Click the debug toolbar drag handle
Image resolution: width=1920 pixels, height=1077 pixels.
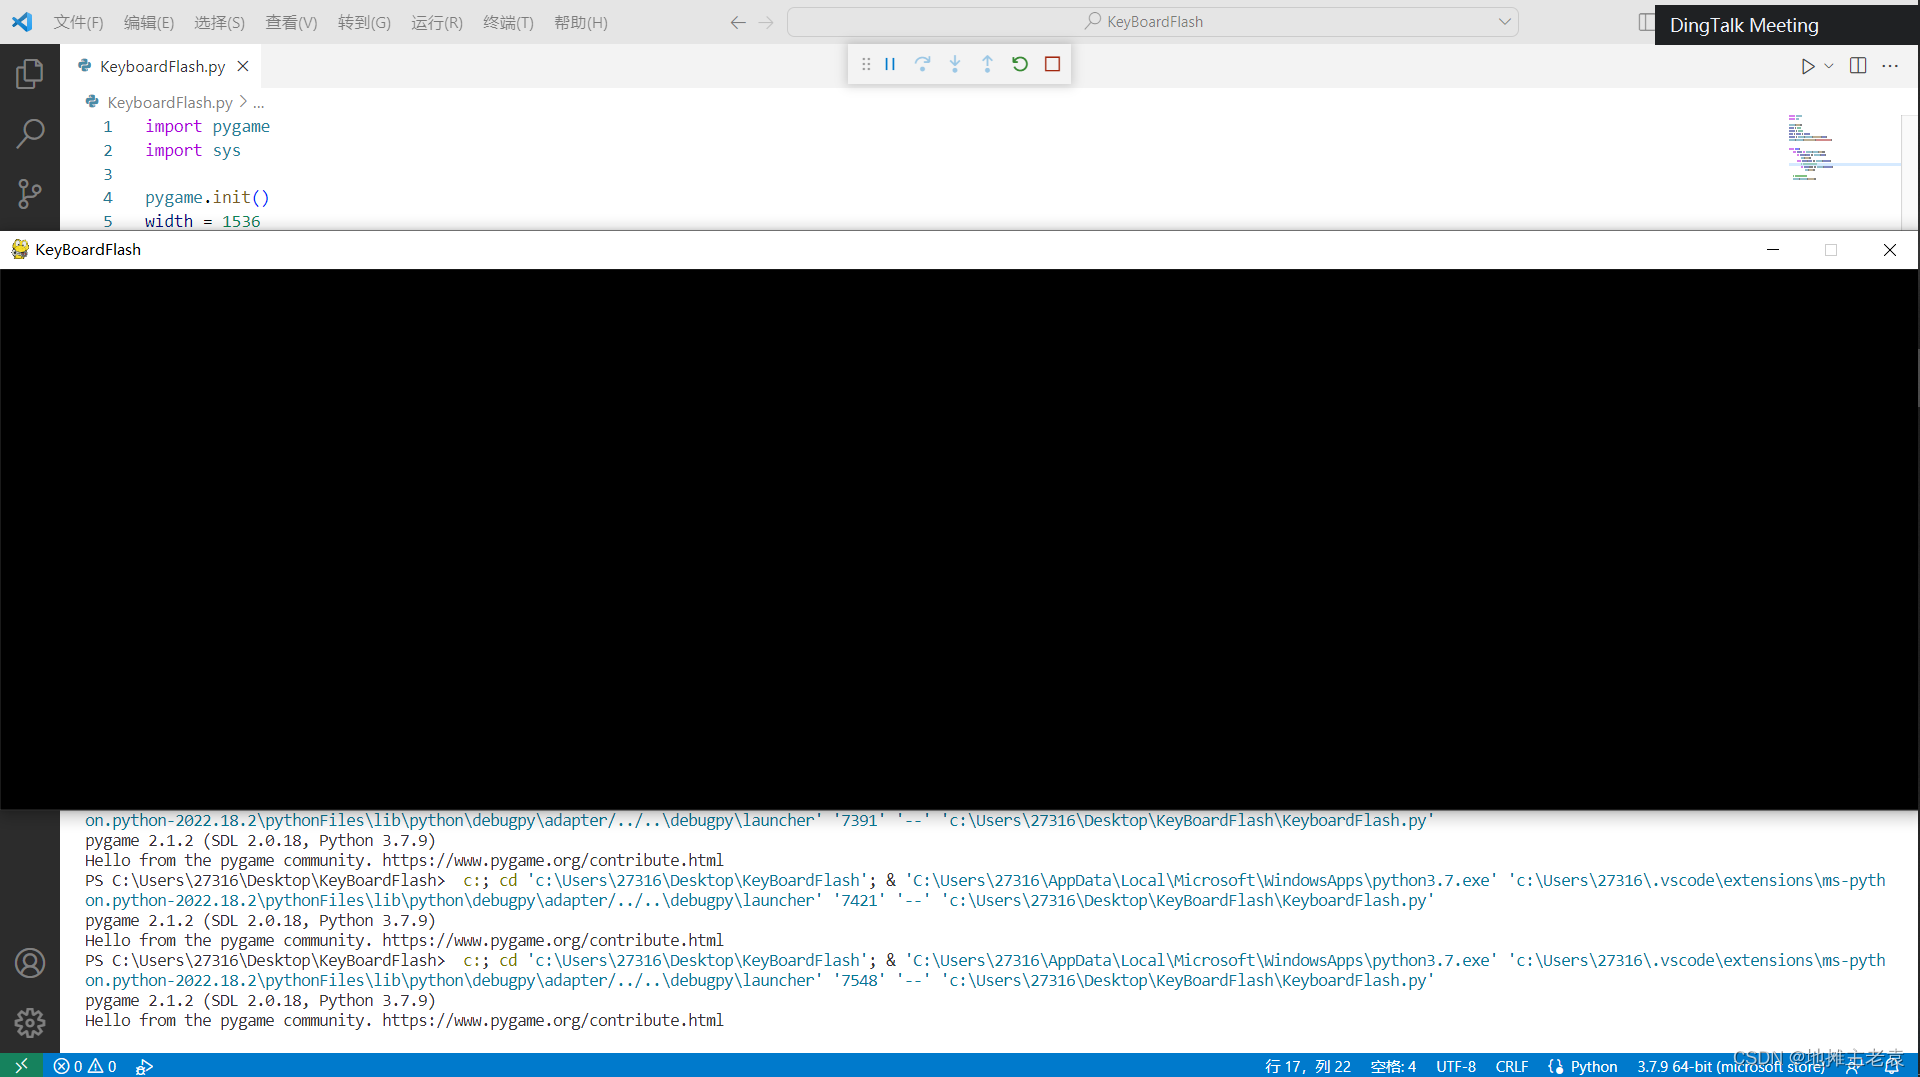pyautogui.click(x=866, y=64)
